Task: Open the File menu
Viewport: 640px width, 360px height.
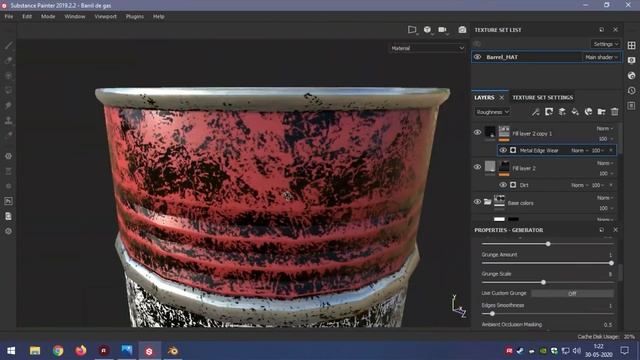Action: click(x=9, y=17)
